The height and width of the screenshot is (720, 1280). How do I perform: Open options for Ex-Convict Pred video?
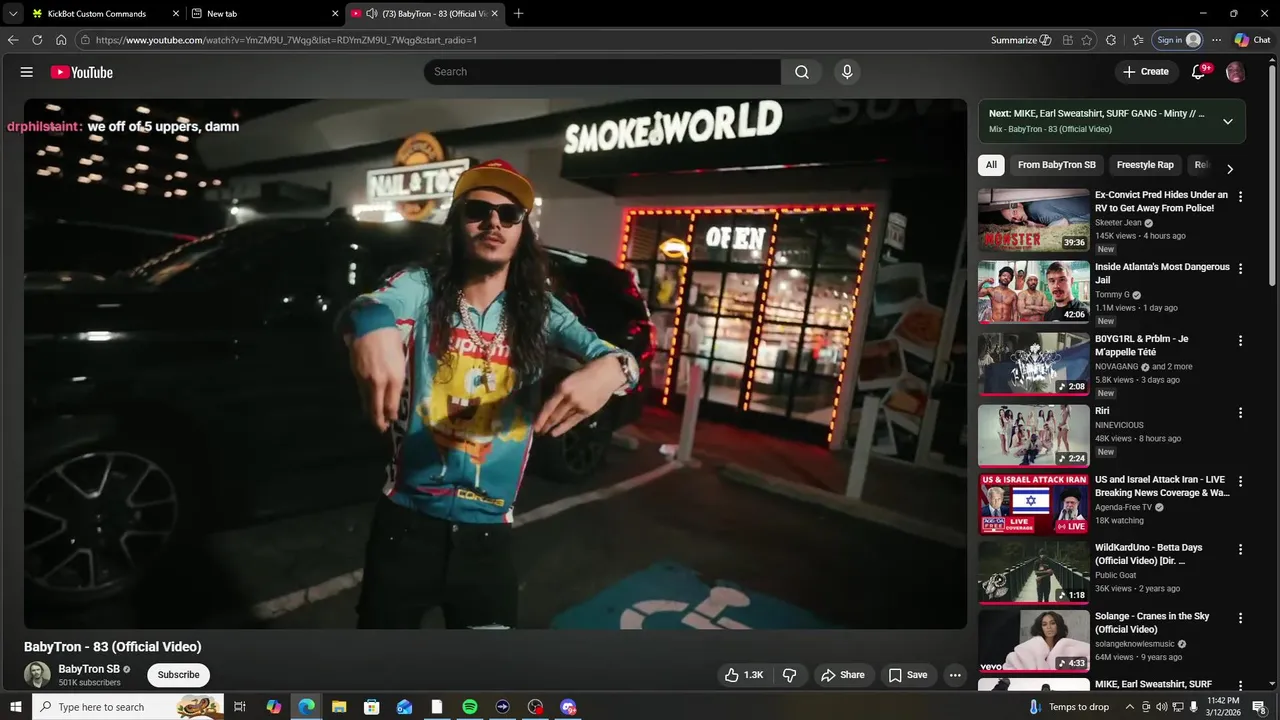coord(1241,197)
